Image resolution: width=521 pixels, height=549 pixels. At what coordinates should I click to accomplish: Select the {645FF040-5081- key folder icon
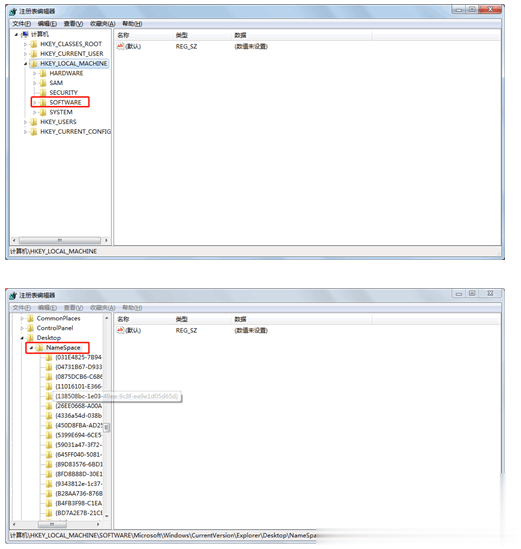coord(49,455)
